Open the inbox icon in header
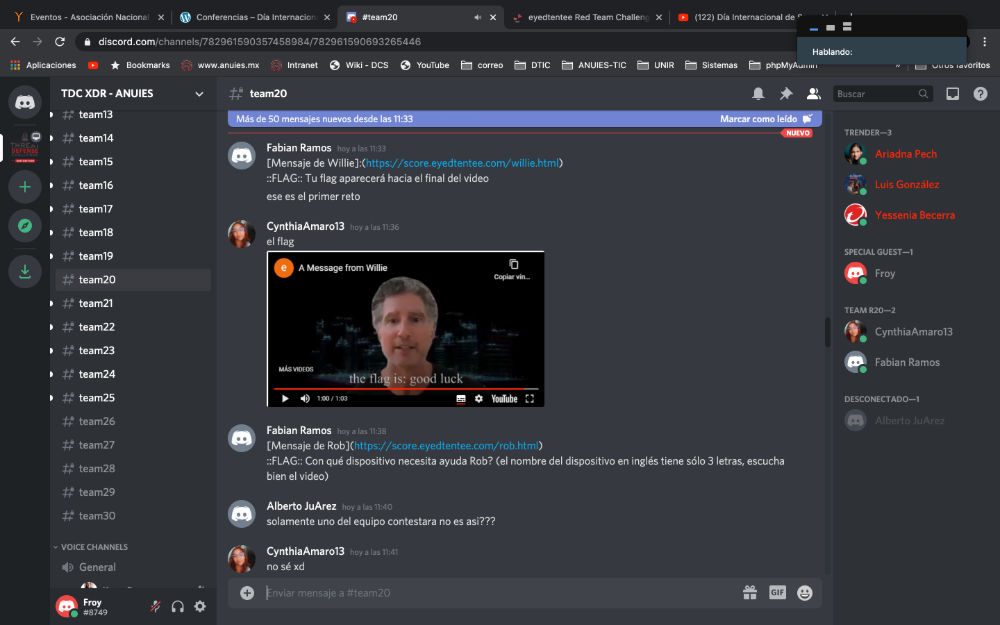This screenshot has height=625, width=1000. click(952, 93)
